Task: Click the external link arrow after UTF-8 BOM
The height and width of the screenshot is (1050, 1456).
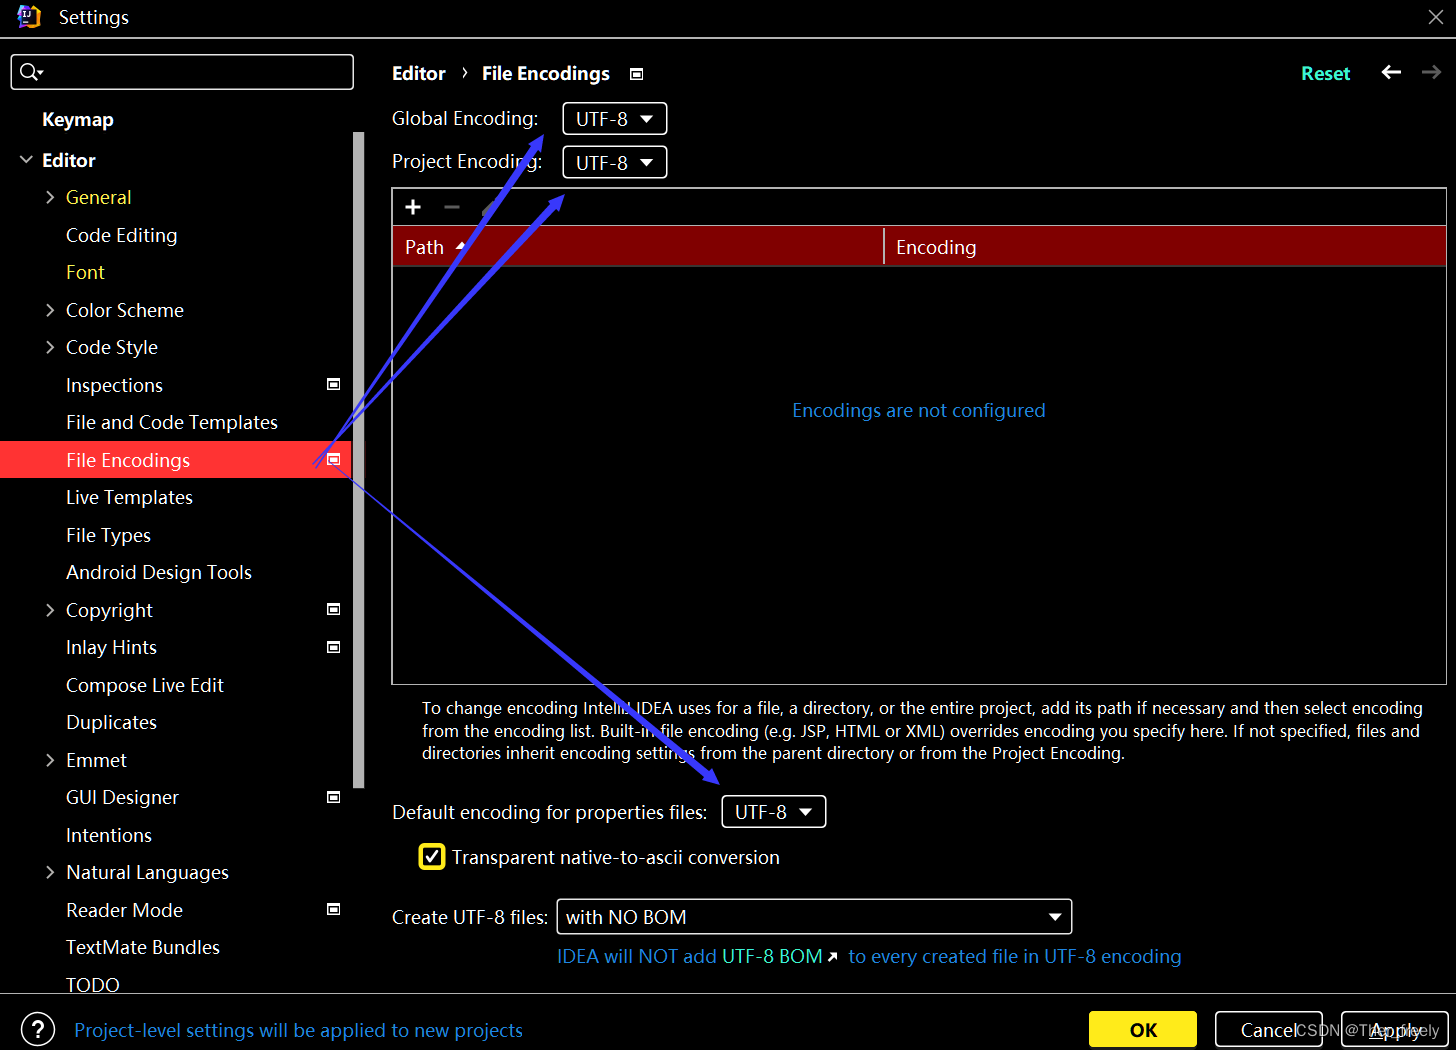Action: [832, 958]
